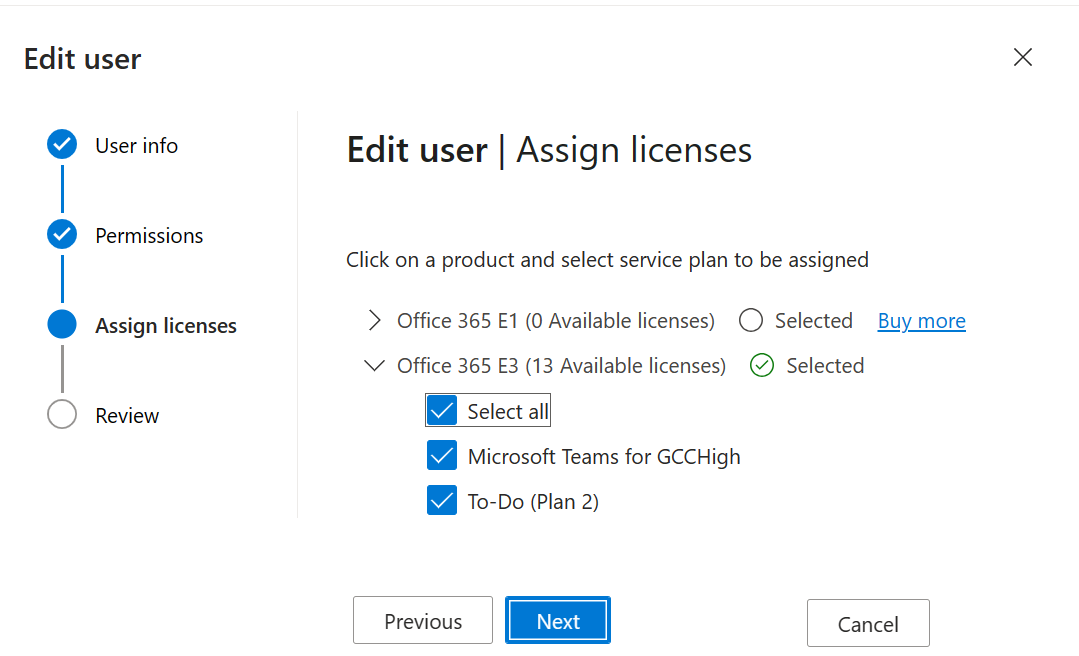
Task: Click the User info completed step circle
Action: (62, 145)
